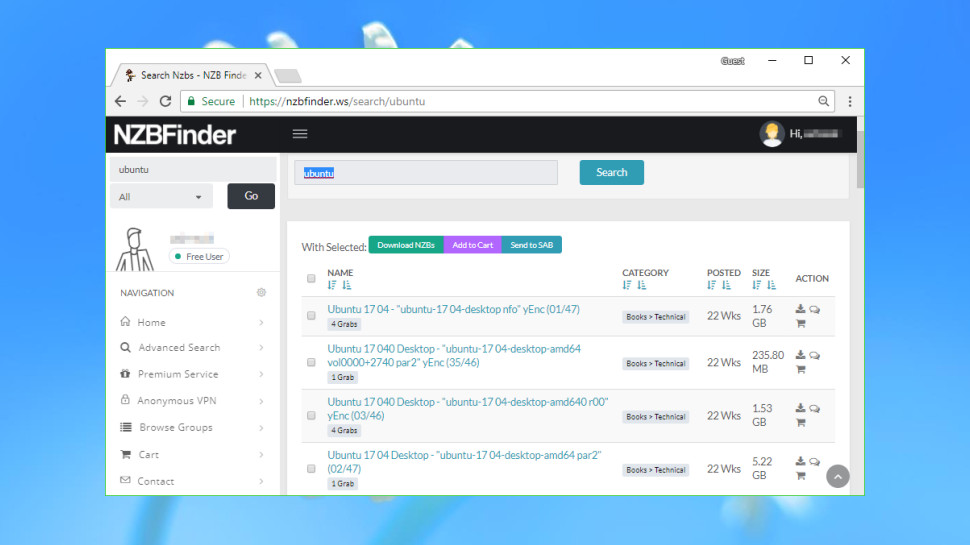Viewport: 970px width, 545px height.
Task: Reload the page
Action: [x=165, y=101]
